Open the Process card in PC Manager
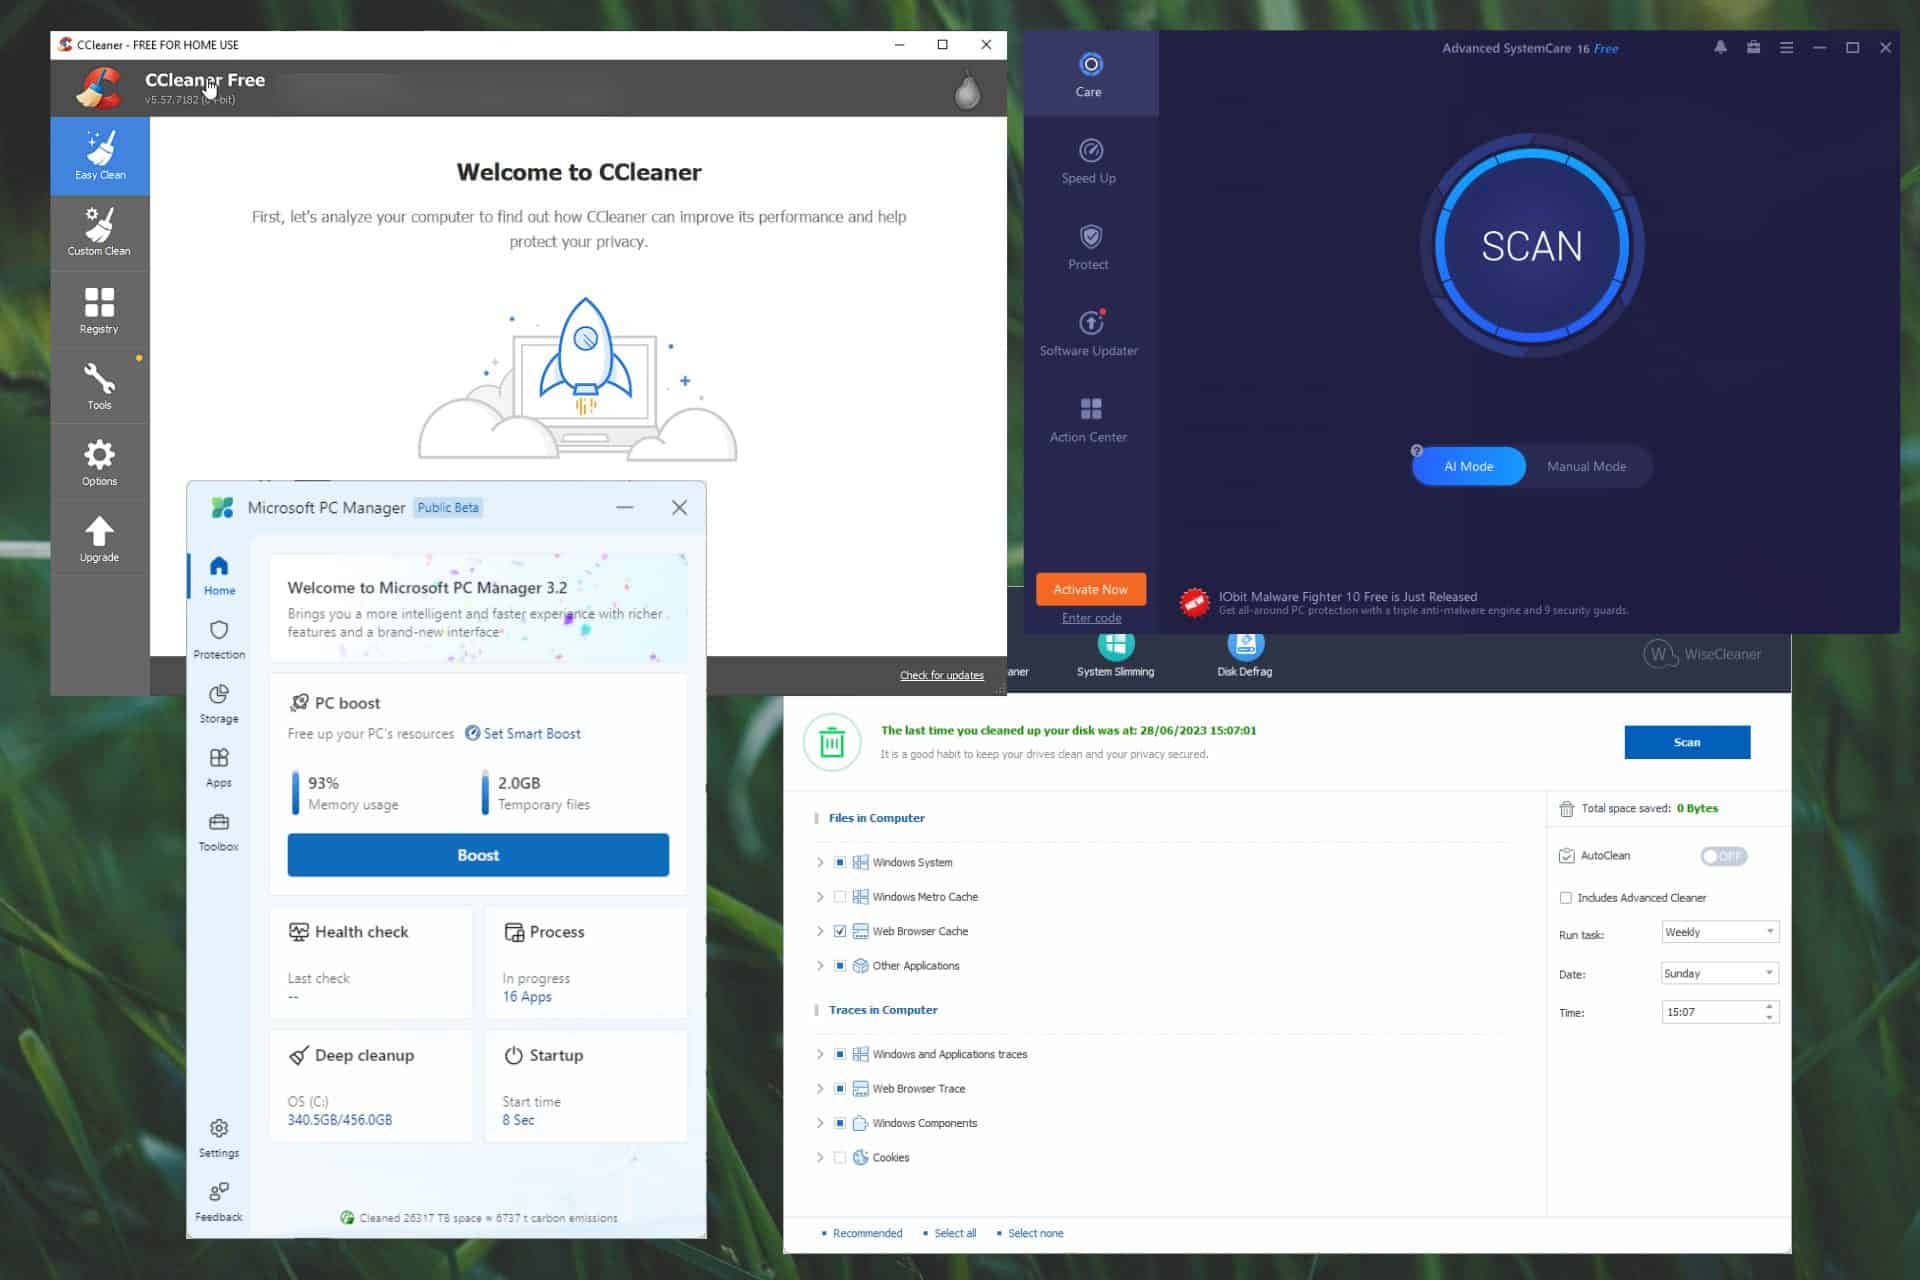This screenshot has width=1920, height=1280. [x=586, y=963]
